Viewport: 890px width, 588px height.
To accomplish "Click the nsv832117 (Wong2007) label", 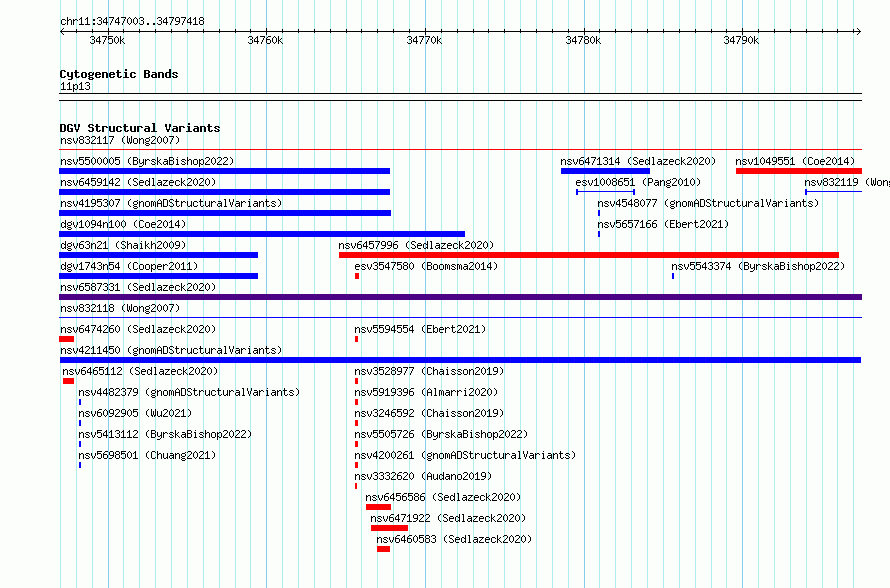I will (120, 140).
